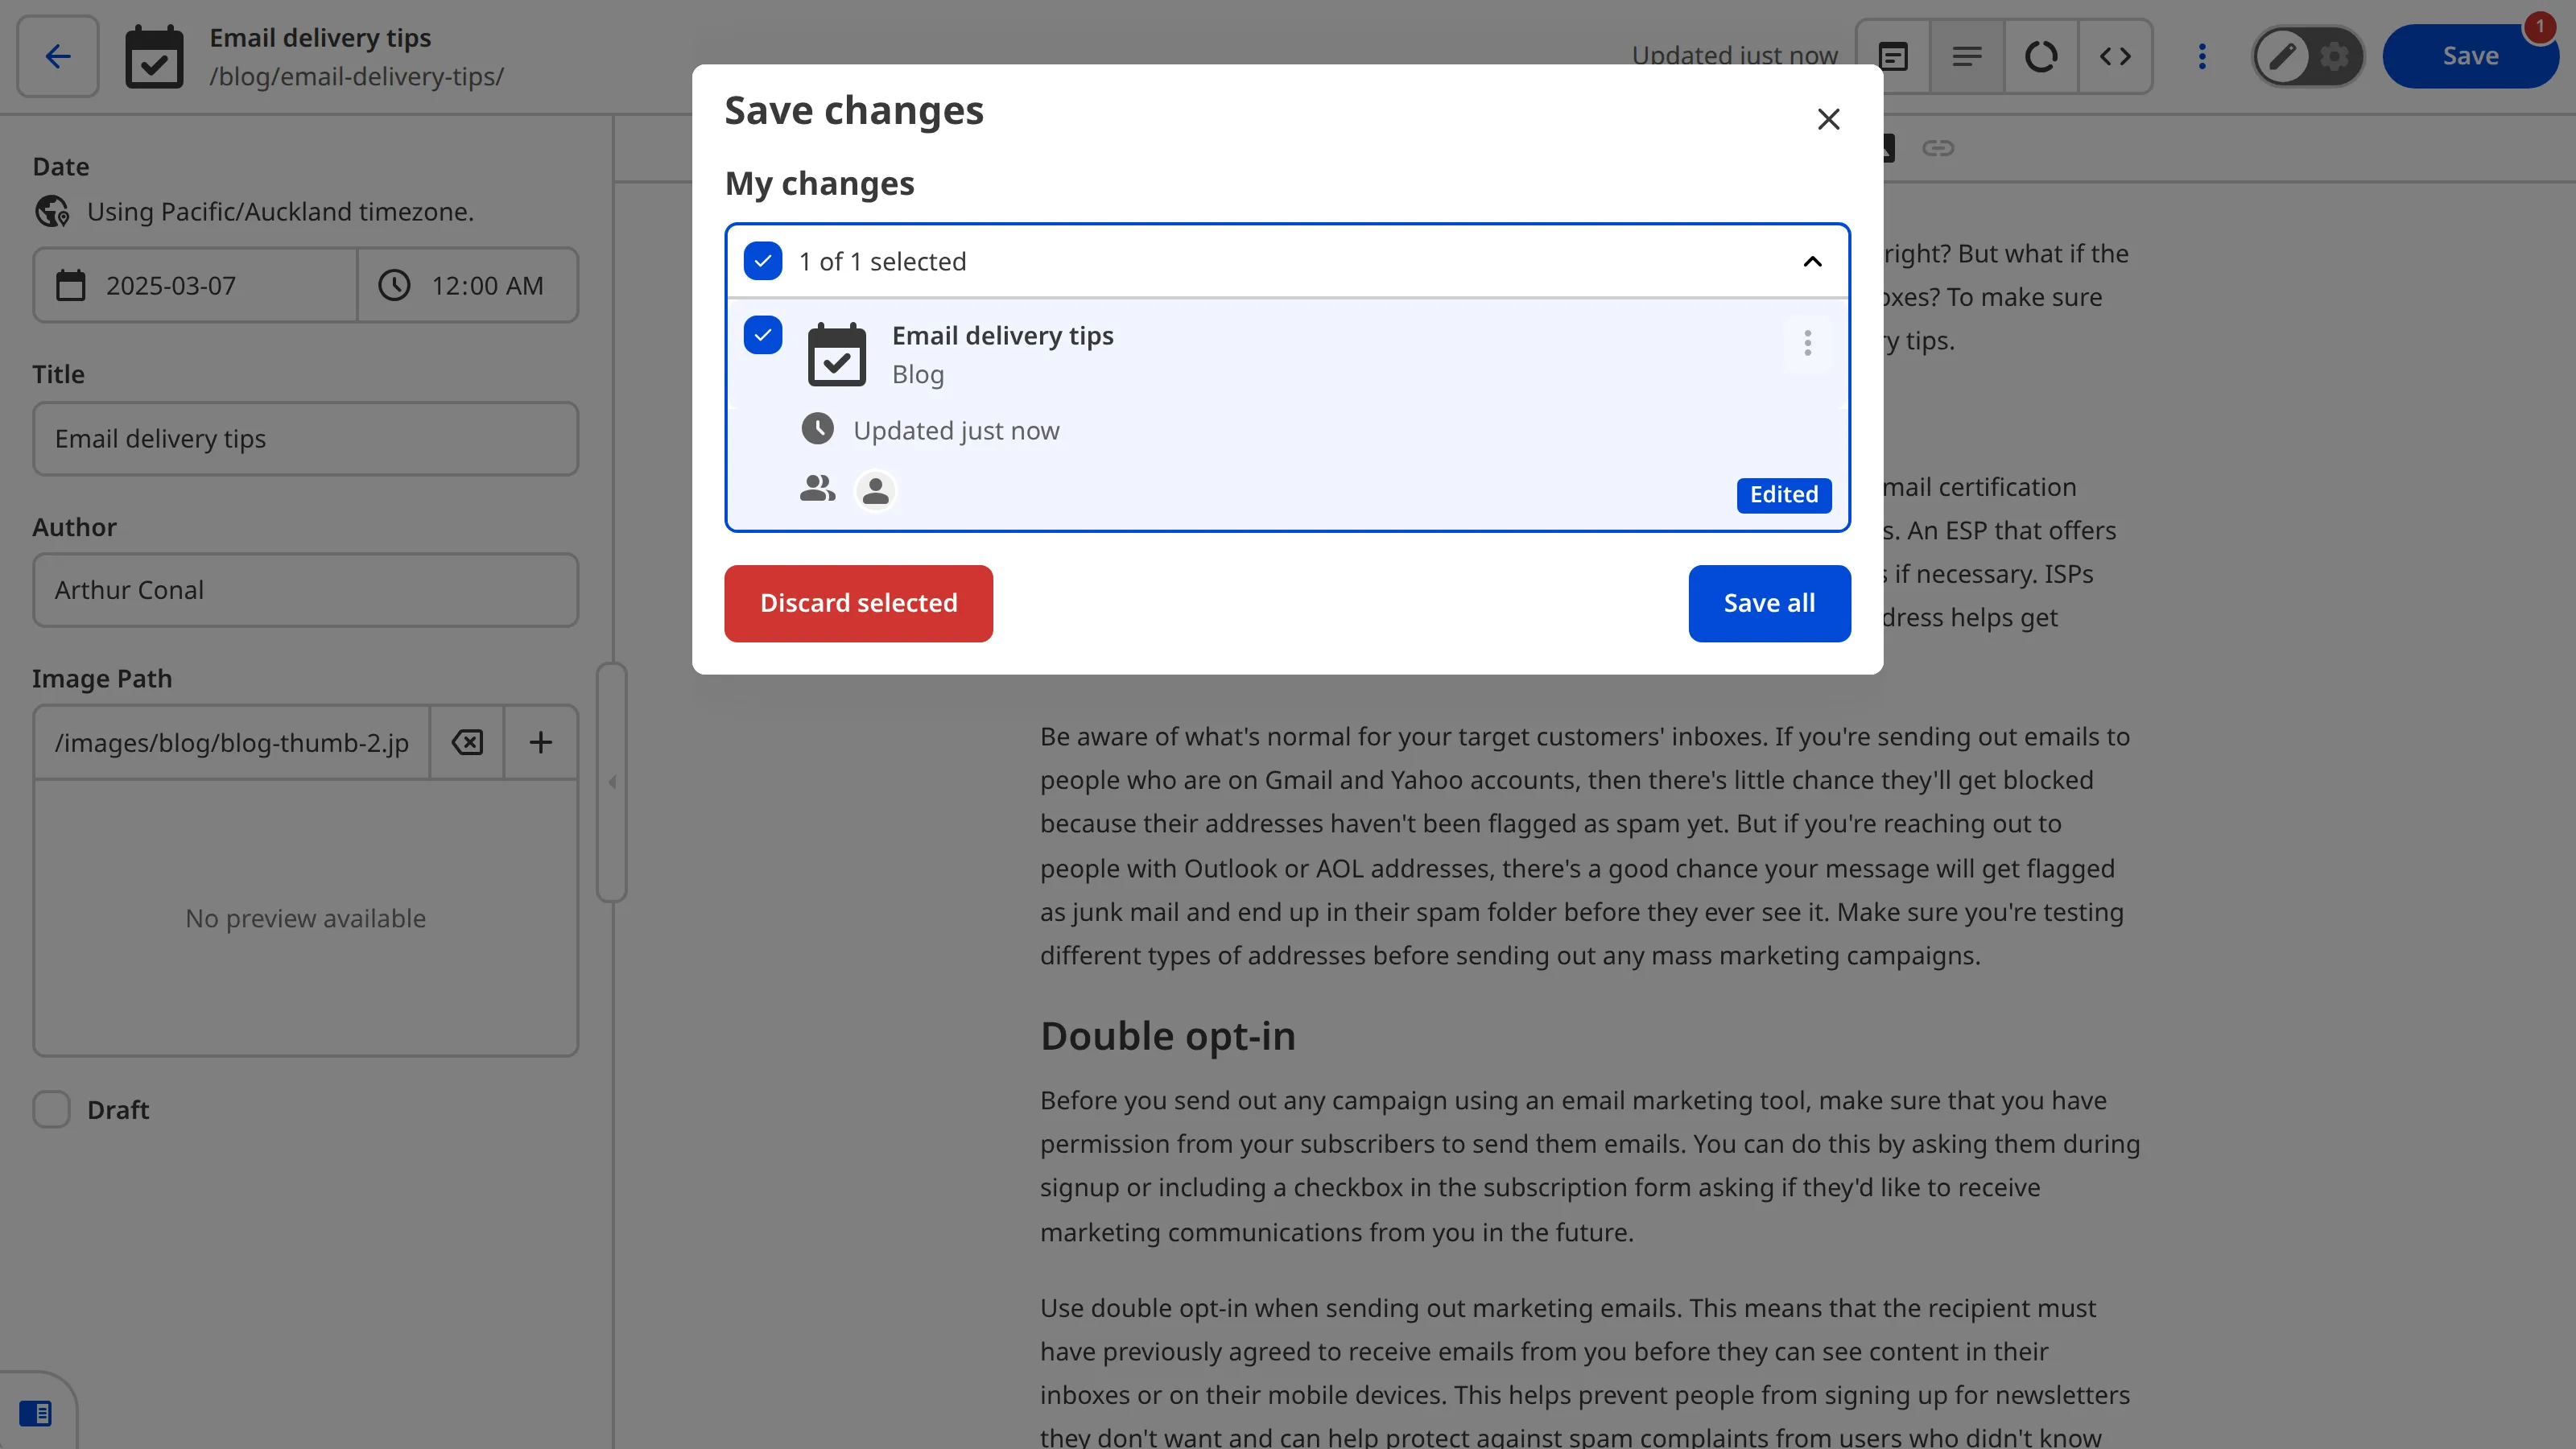The image size is (2576, 1449).
Task: Open the overflow menu next to the view toolbar
Action: (2202, 56)
